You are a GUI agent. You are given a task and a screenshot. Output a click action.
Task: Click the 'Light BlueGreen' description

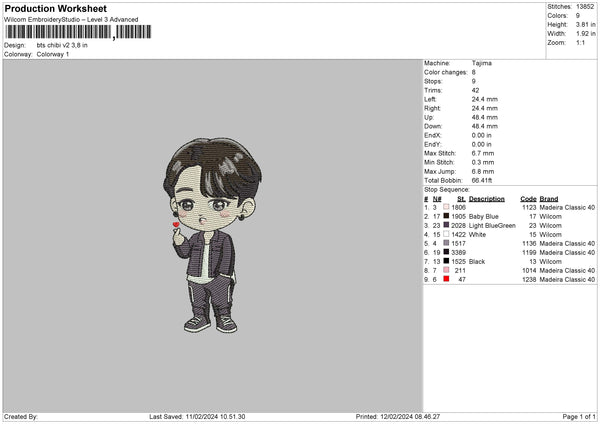492,225
